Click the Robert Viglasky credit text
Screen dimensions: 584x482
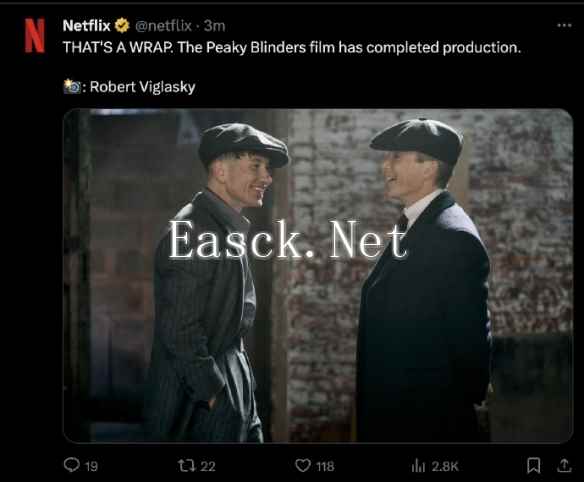pos(143,87)
